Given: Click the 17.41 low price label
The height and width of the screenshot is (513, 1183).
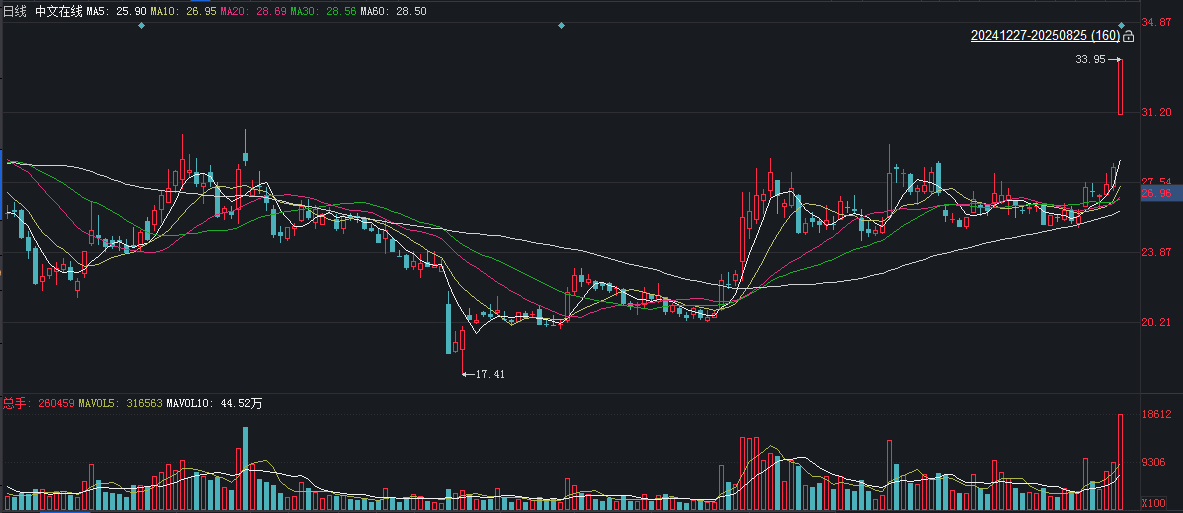Looking at the screenshot, I should click(490, 373).
